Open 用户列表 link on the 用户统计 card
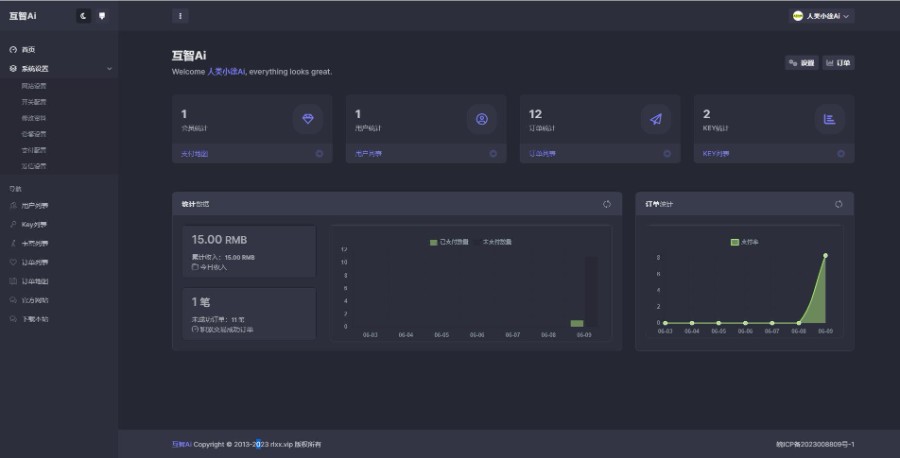900x458 pixels. pyautogui.click(x=368, y=154)
